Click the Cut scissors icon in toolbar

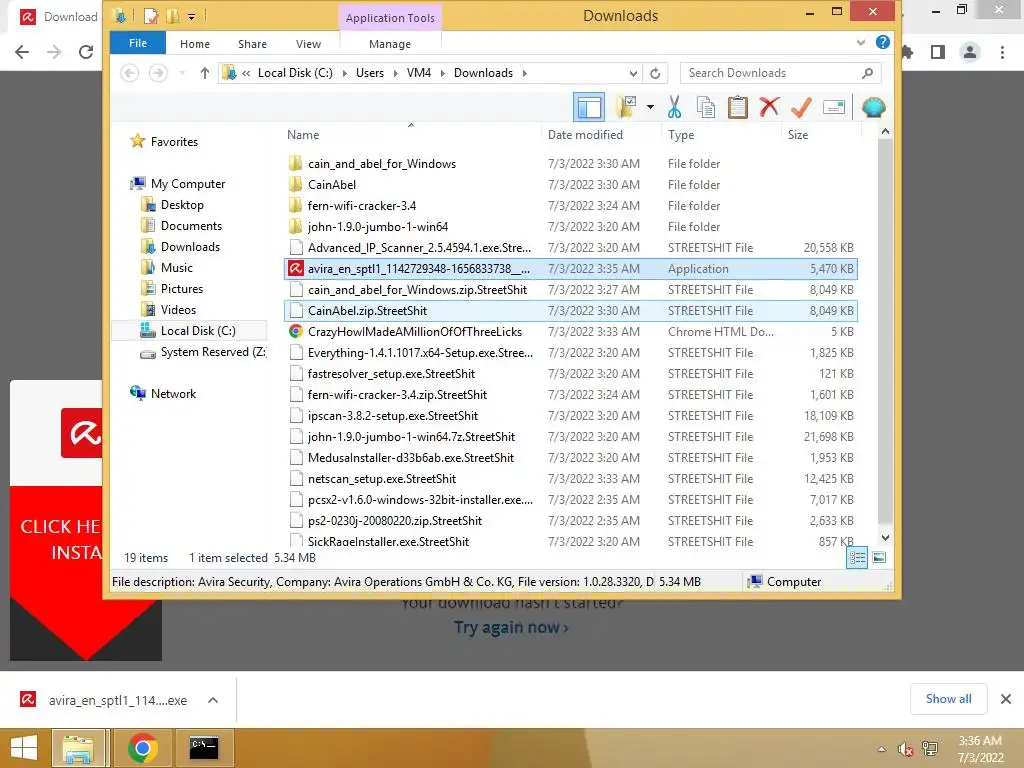click(x=675, y=107)
